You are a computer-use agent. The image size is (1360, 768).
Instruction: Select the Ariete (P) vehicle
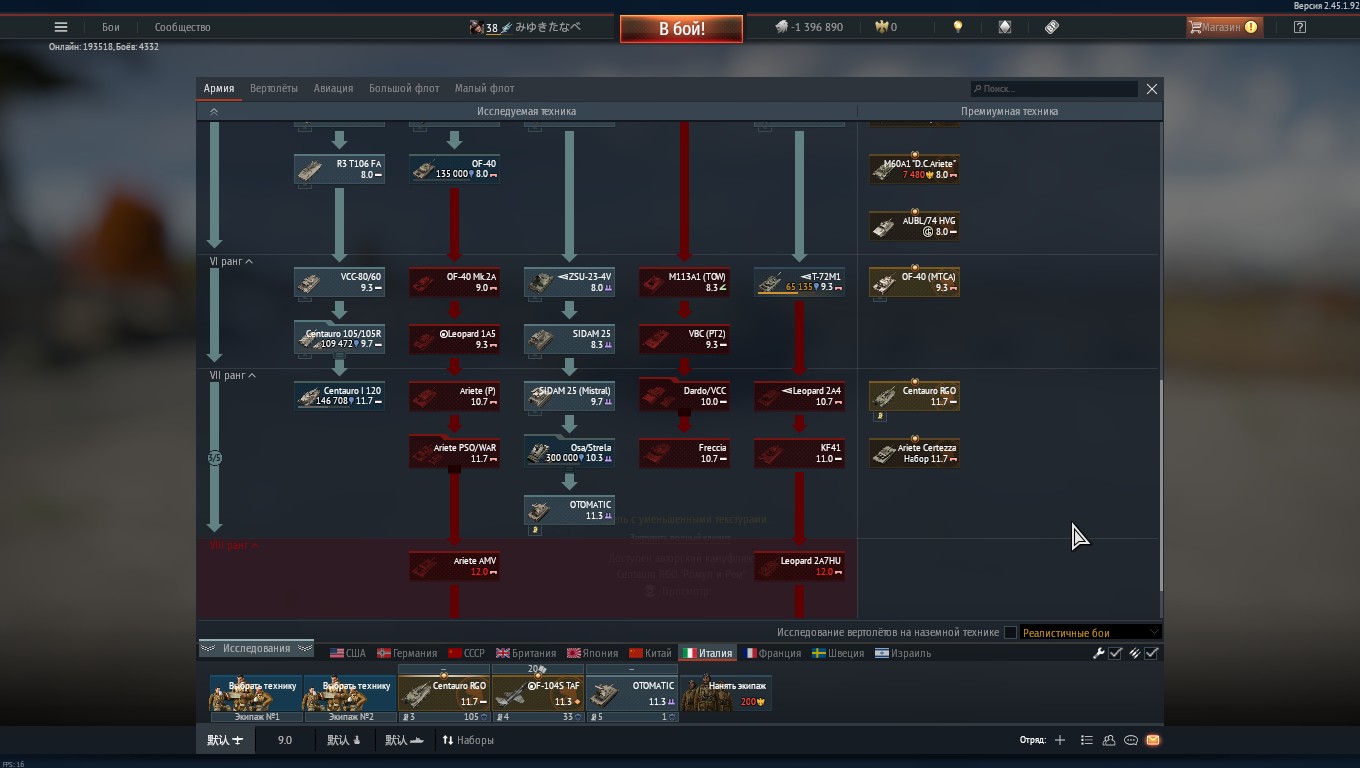coord(454,396)
